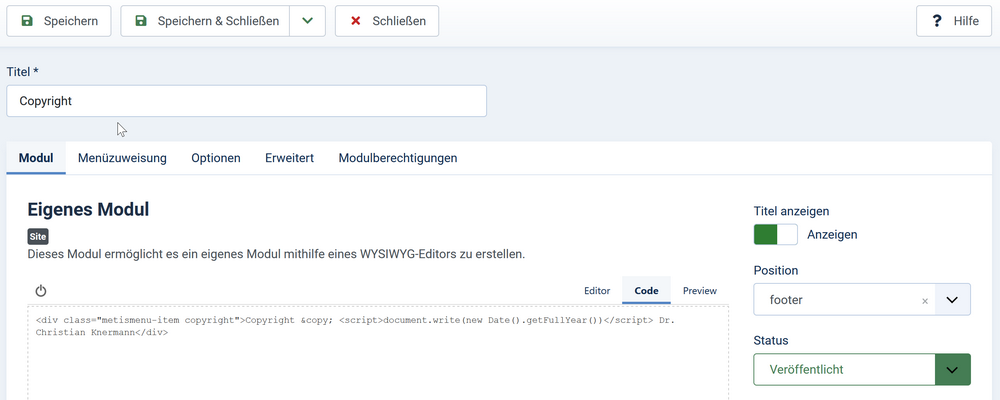Click the Speichern save button

tap(59, 21)
